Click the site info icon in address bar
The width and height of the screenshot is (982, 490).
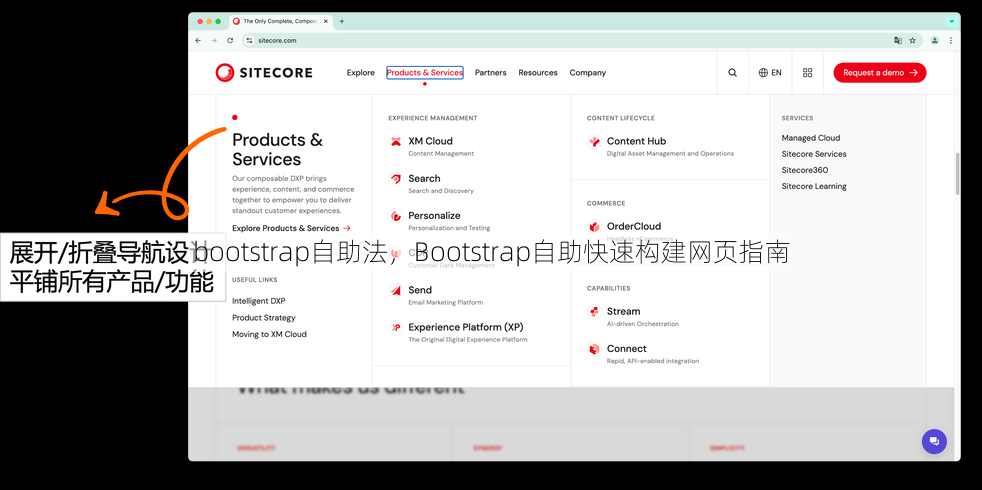coord(249,40)
